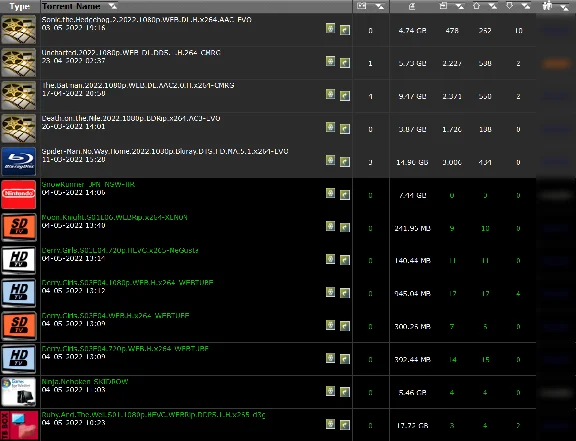The image size is (576, 441).
Task: Click the TV Box category icon for Ruby.And.The.Well
Action: click(x=19, y=426)
